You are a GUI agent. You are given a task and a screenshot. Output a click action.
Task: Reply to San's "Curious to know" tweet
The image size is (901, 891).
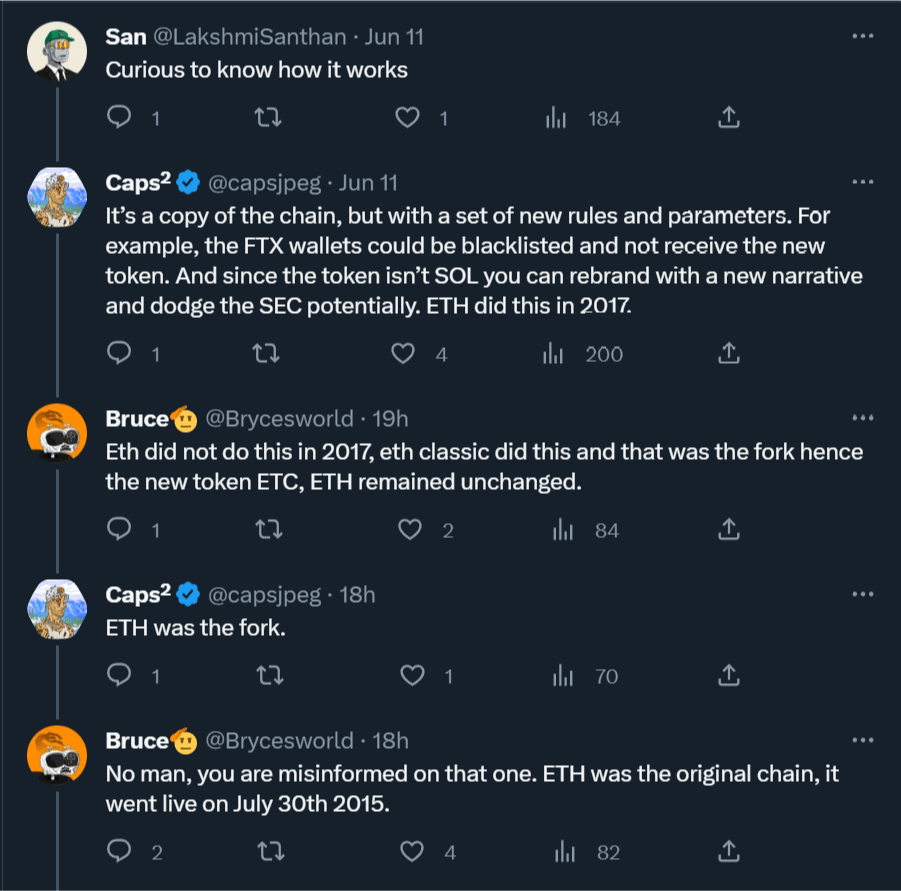pyautogui.click(x=119, y=117)
